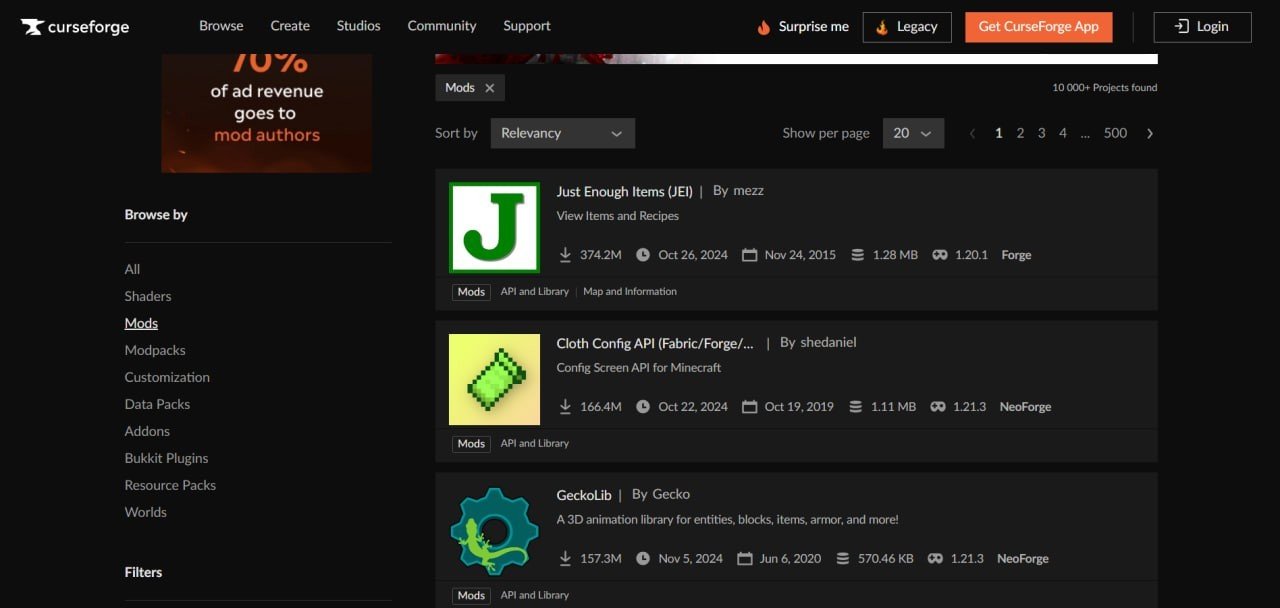Viewport: 1280px width, 608px height.
Task: Open Just Enough Items (JEI) title
Action: pos(624,191)
